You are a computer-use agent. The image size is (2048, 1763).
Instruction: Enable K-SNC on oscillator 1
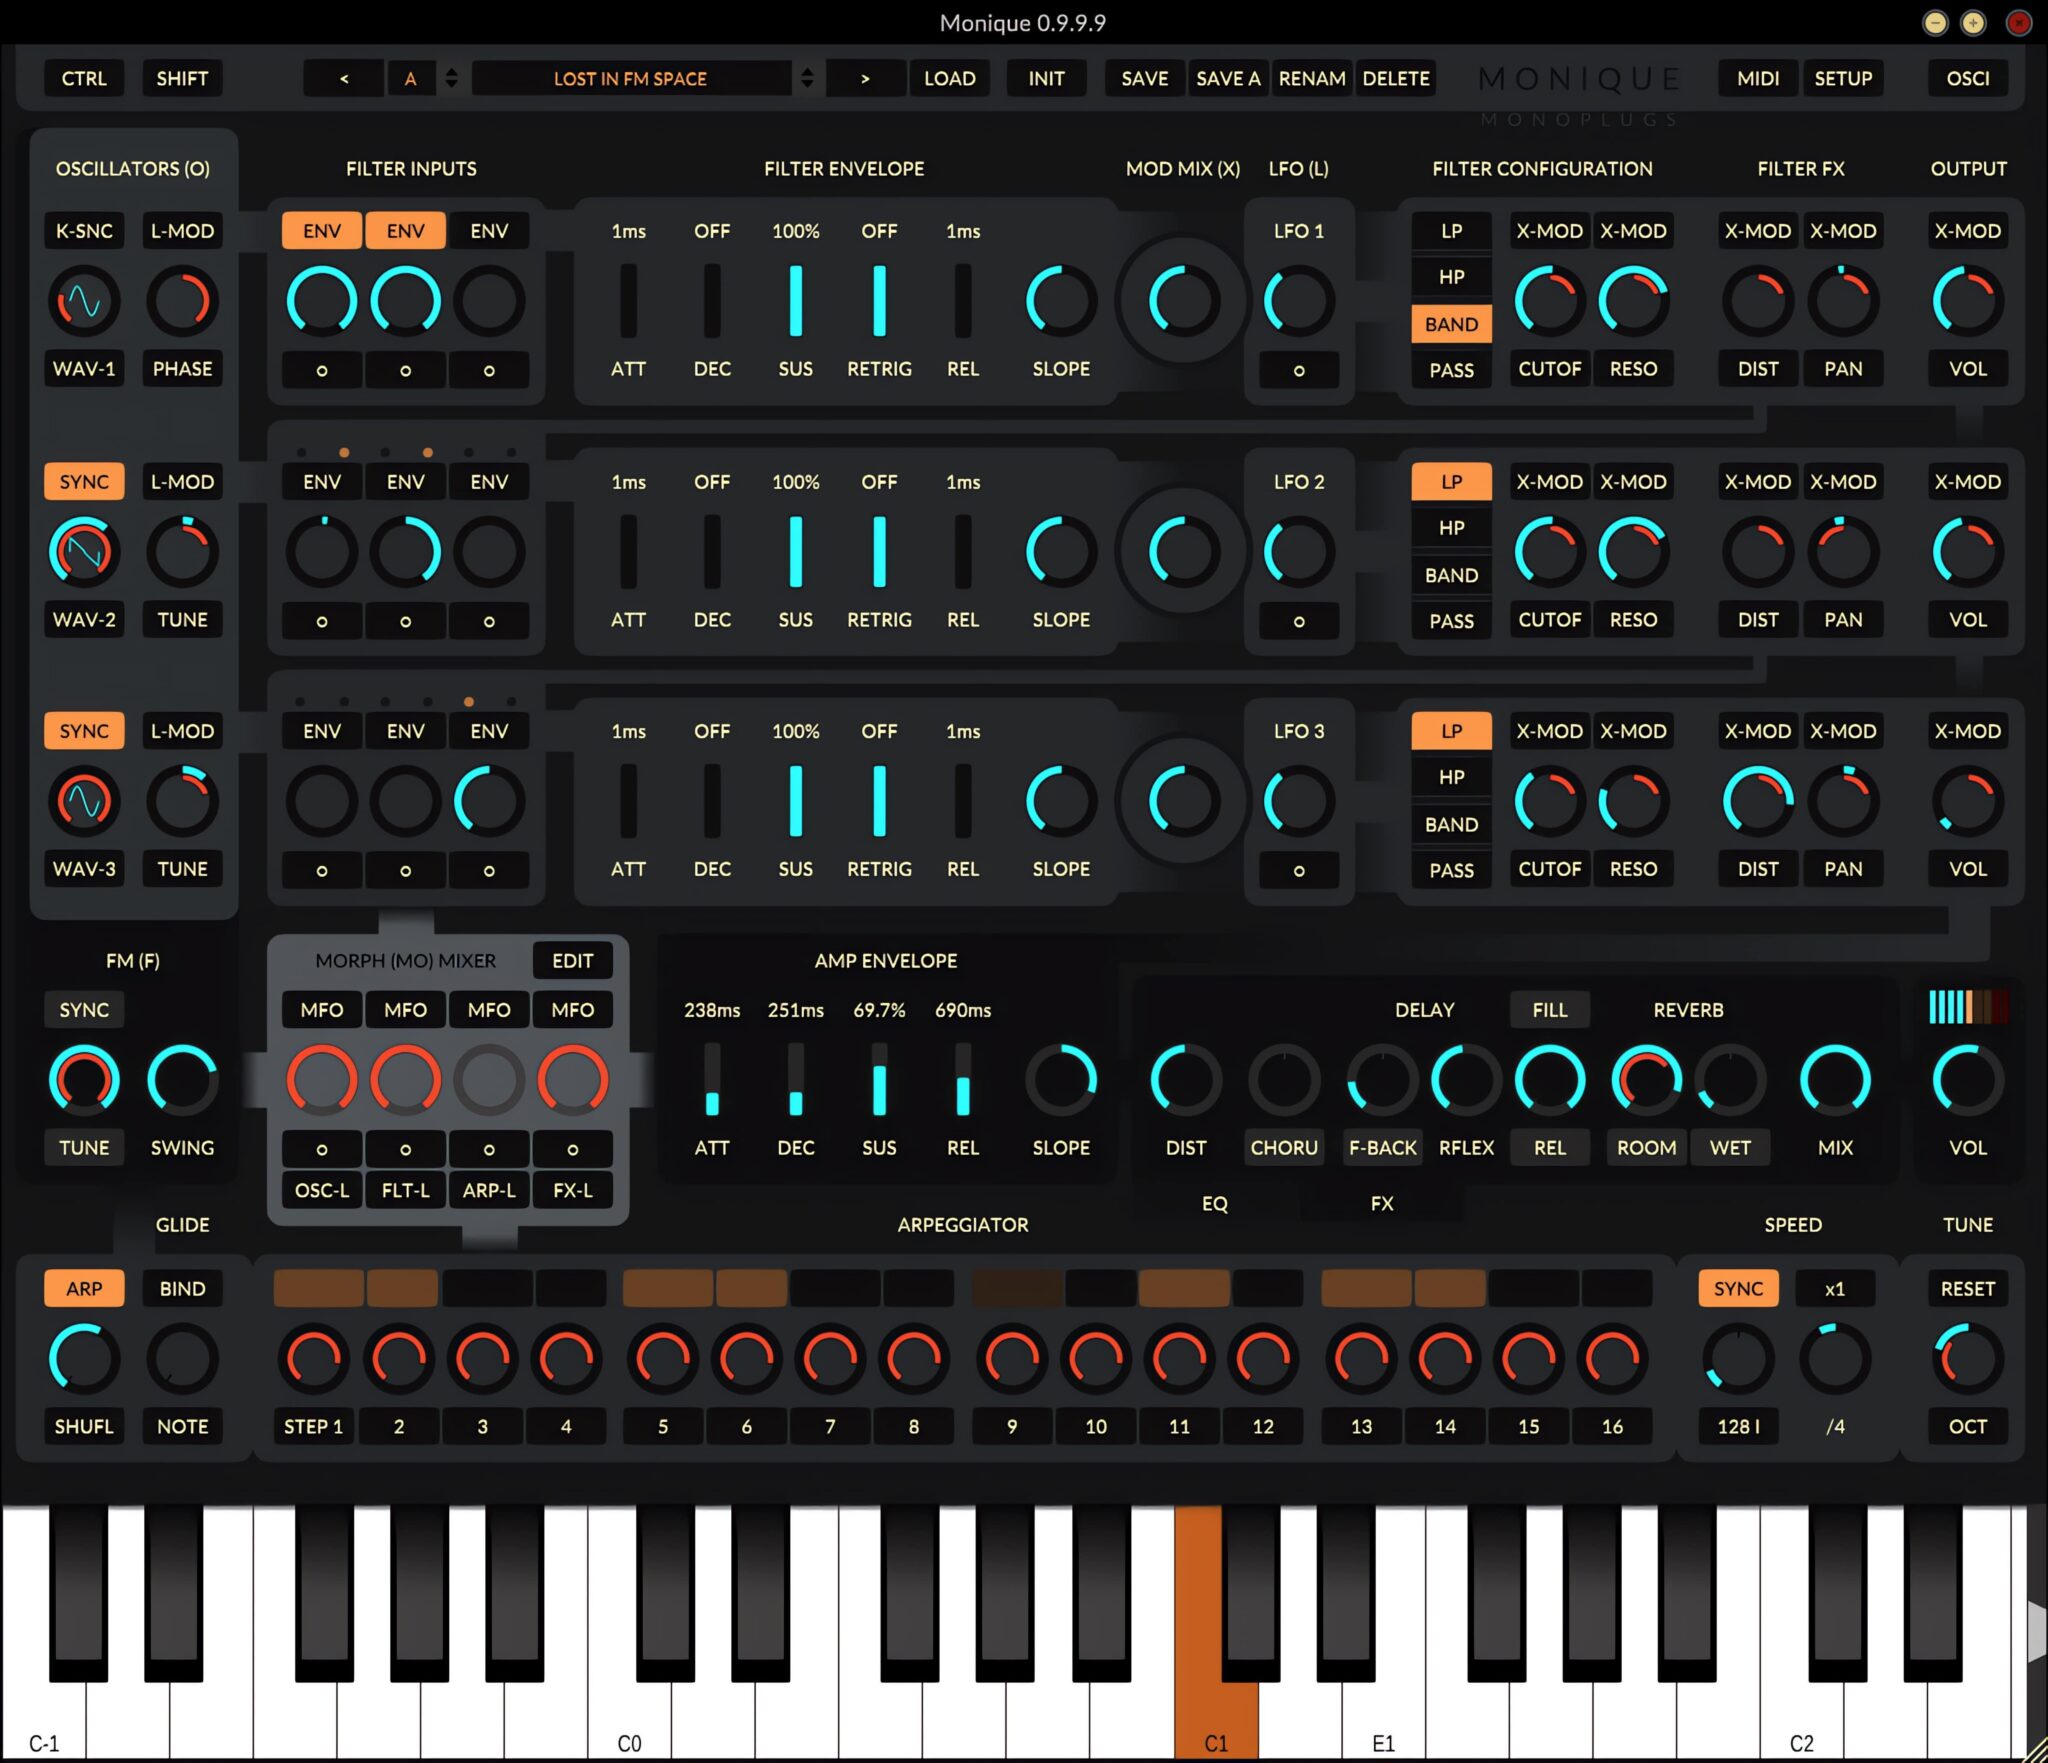[x=84, y=230]
